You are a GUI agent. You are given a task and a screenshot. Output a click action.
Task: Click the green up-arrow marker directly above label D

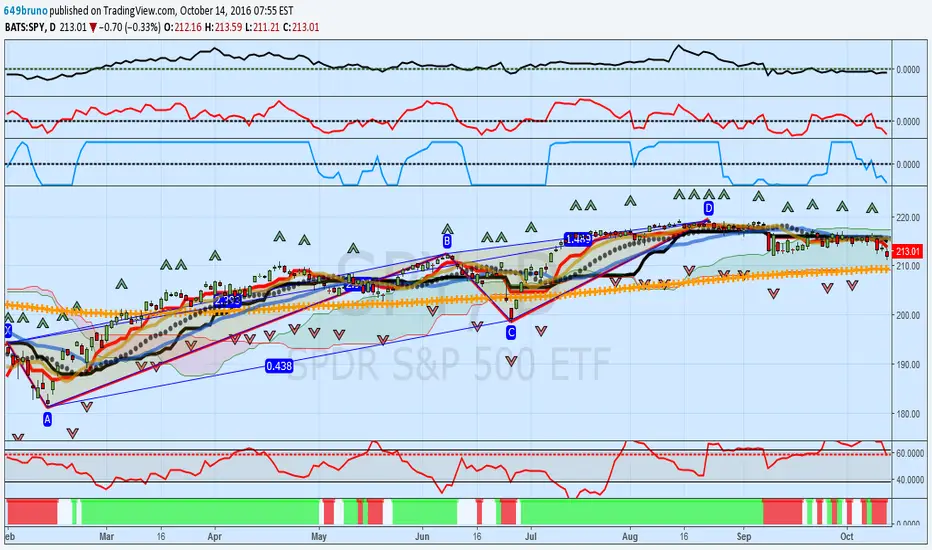(709, 194)
